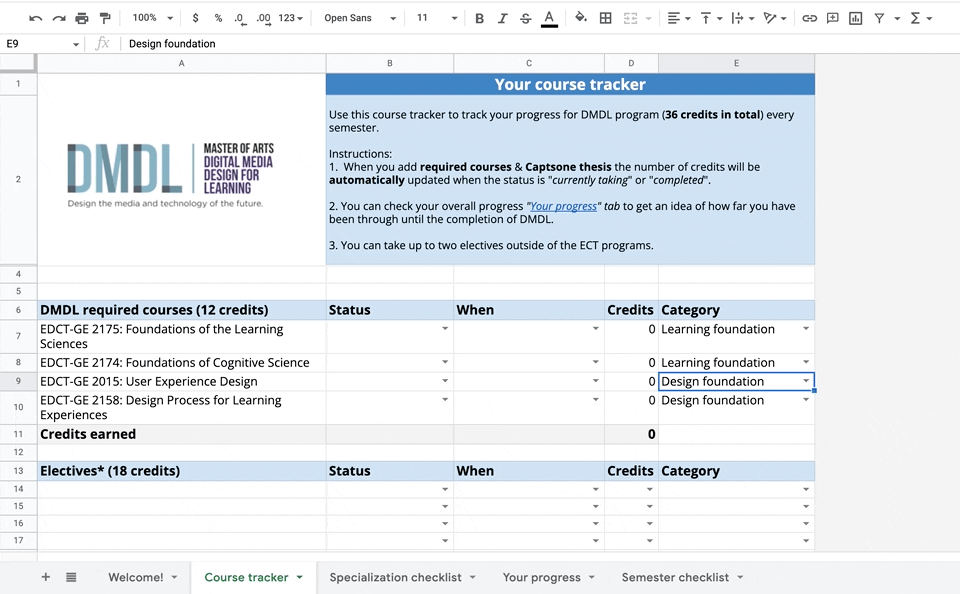Viewport: 960px width, 594px height.
Task: Toggle italic formatting
Action: 503,18
